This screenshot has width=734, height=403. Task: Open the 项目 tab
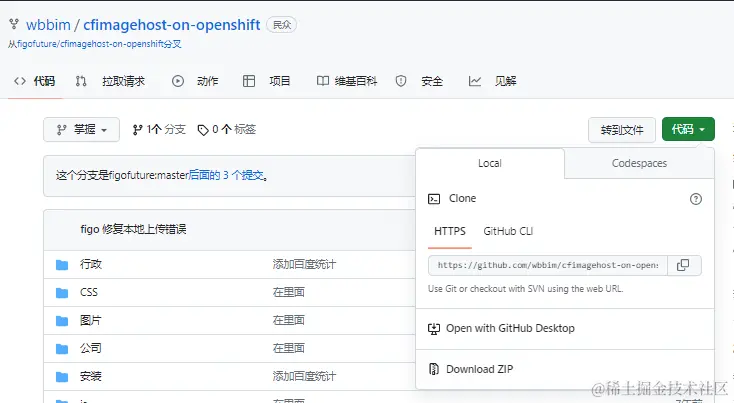pos(280,81)
